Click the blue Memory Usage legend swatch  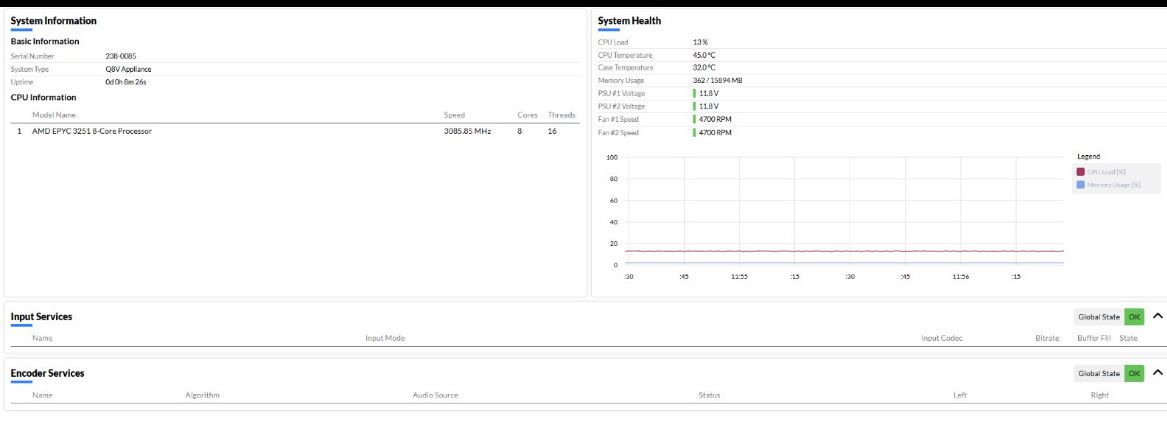(x=1081, y=185)
